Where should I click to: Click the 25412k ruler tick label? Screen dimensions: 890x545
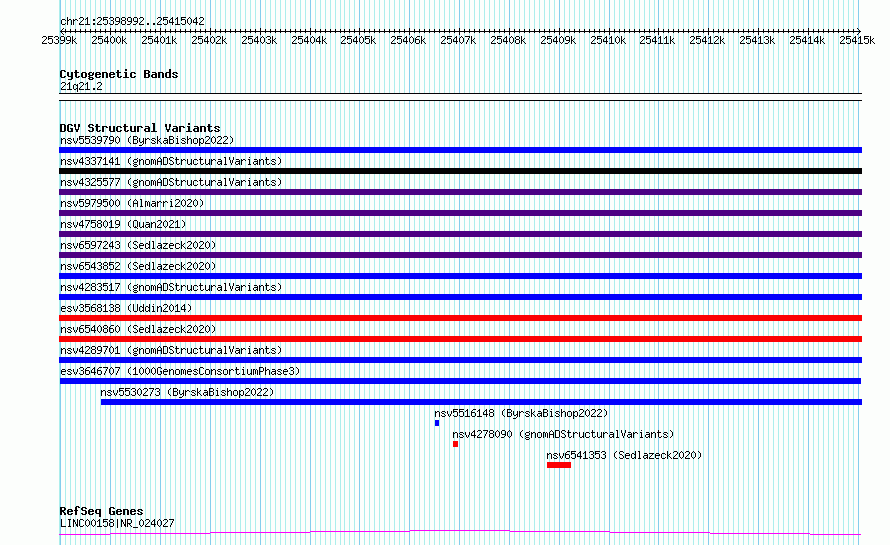coord(707,40)
